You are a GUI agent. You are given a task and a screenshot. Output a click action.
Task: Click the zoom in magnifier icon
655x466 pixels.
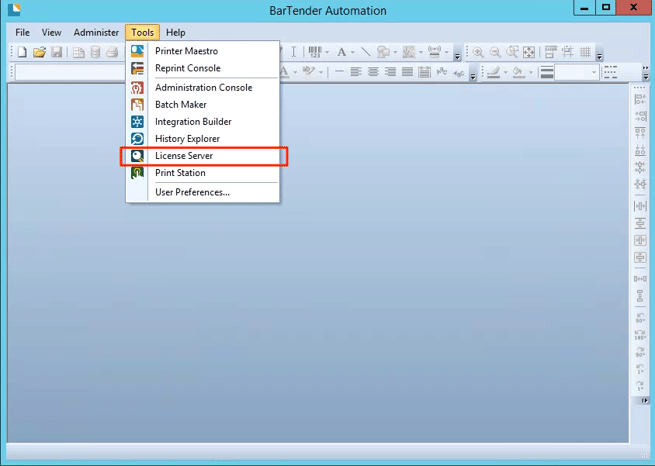[478, 52]
